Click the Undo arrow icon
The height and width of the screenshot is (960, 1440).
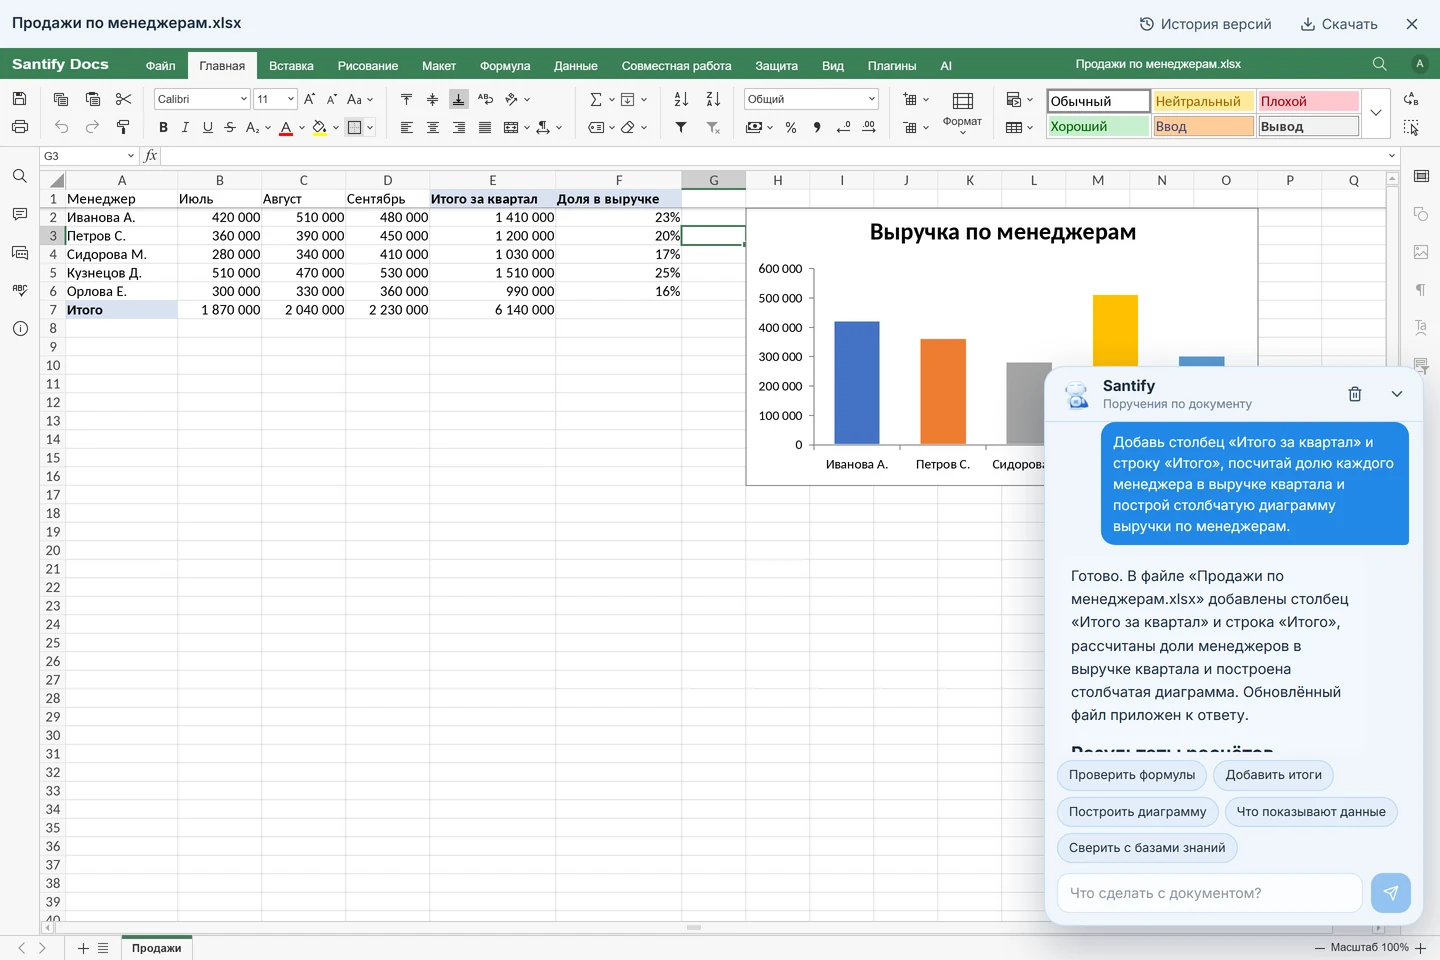pyautogui.click(x=61, y=127)
